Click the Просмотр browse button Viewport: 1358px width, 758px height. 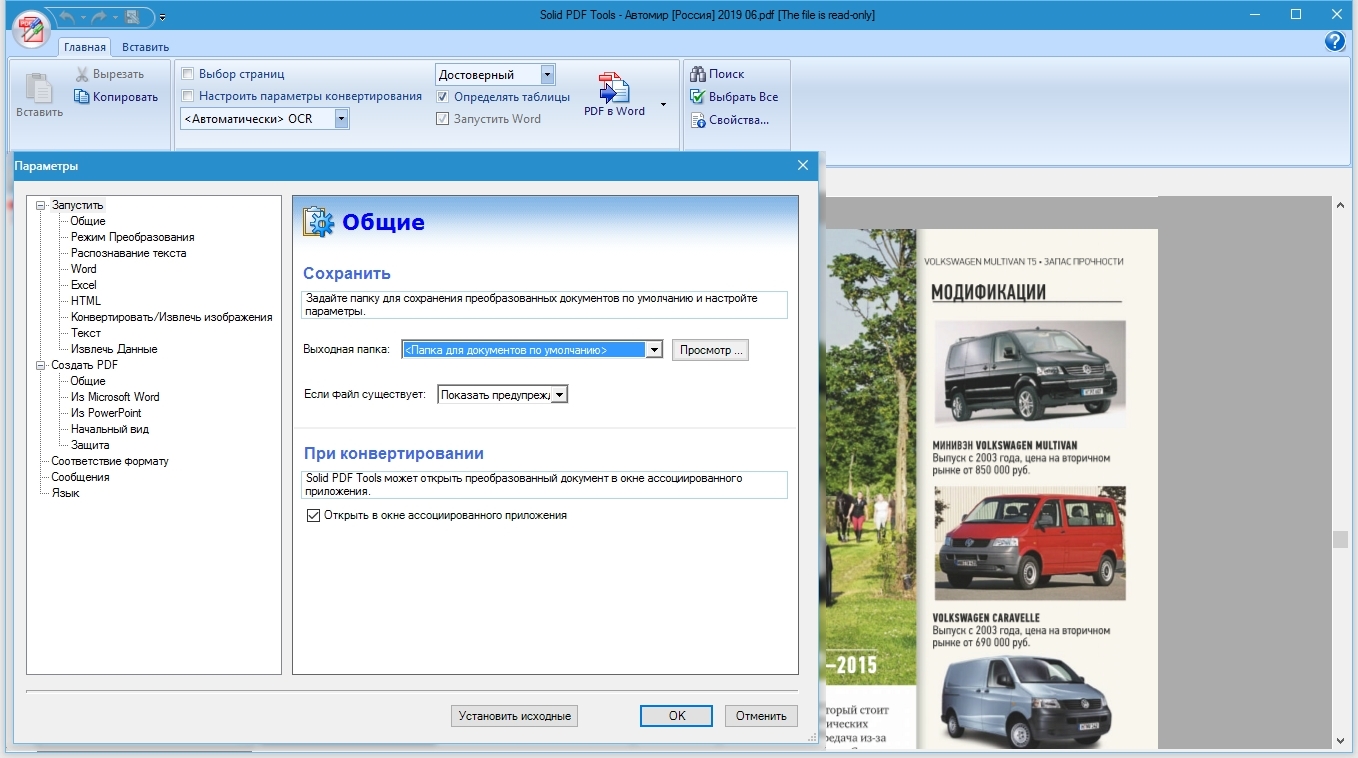[x=710, y=350]
